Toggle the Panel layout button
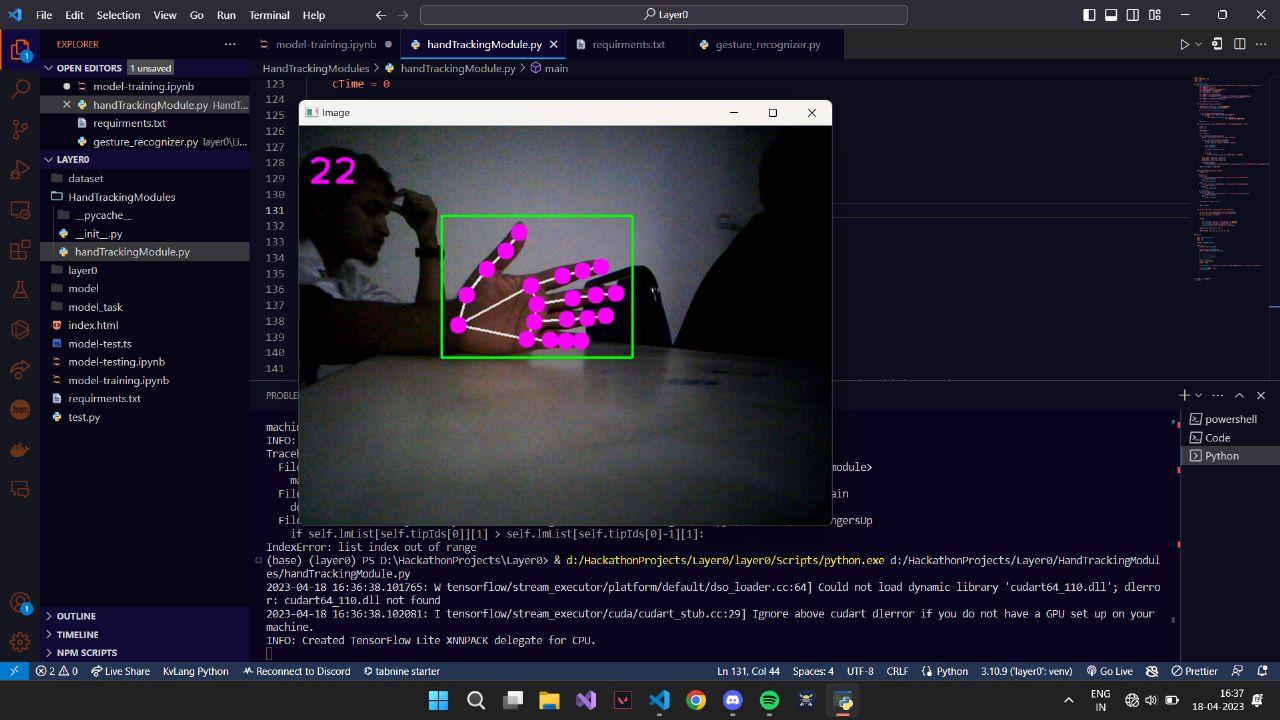This screenshot has height=720, width=1280. pyautogui.click(x=1111, y=15)
